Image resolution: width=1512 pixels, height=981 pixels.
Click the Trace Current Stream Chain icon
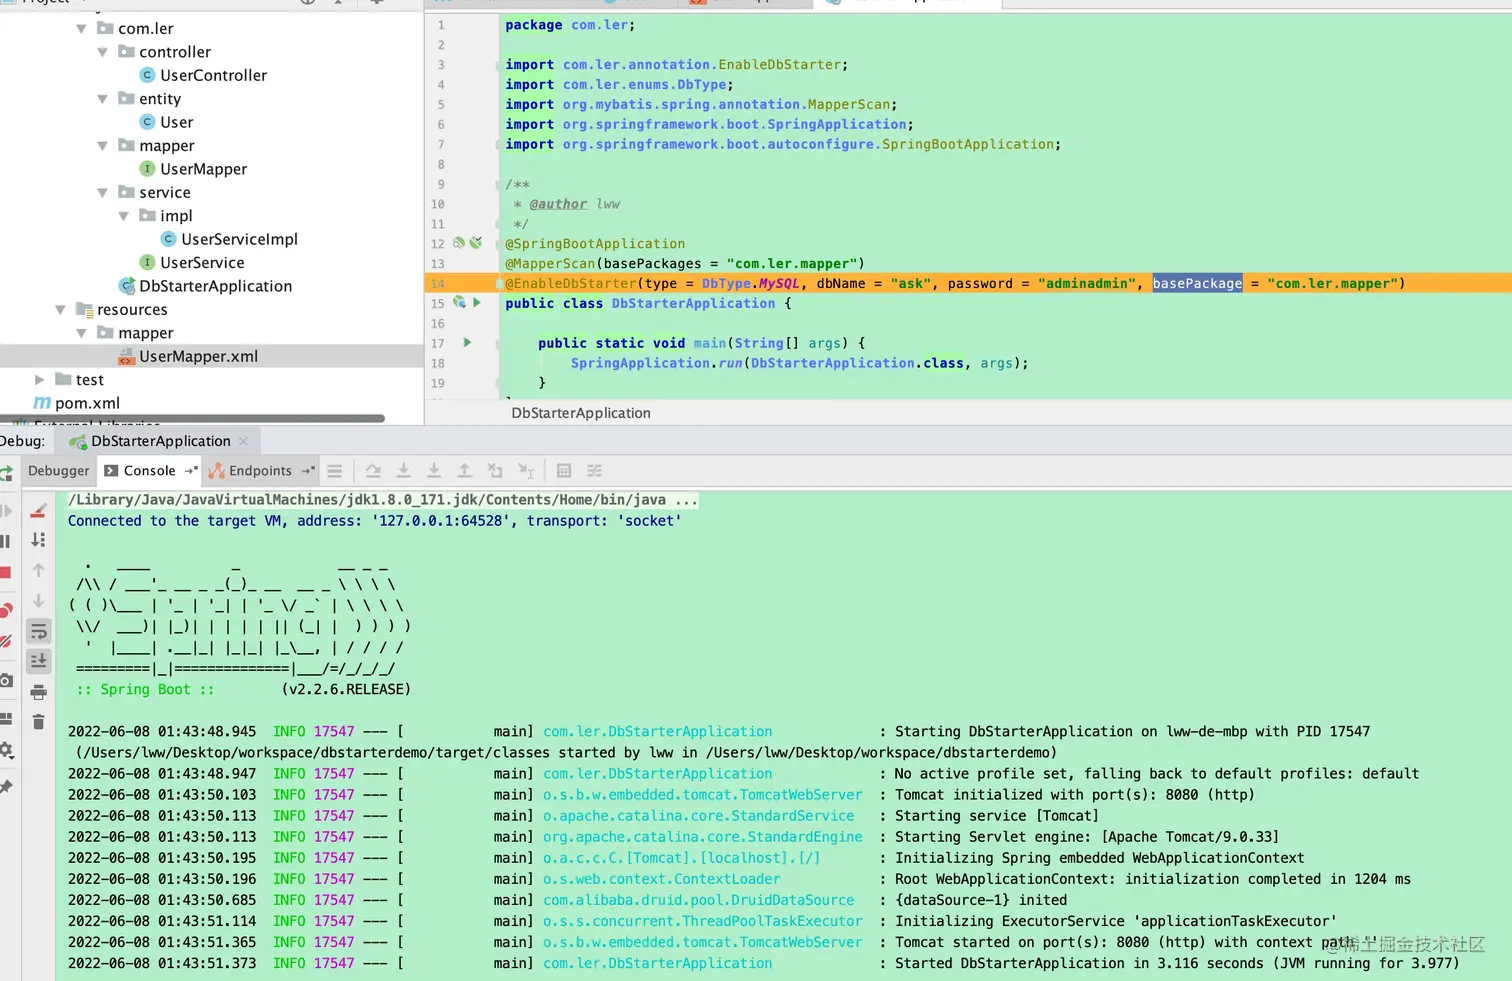[594, 471]
